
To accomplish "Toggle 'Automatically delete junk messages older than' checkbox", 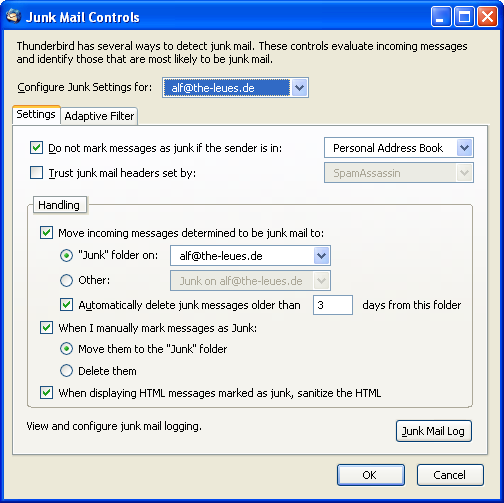I will click(x=66, y=305).
